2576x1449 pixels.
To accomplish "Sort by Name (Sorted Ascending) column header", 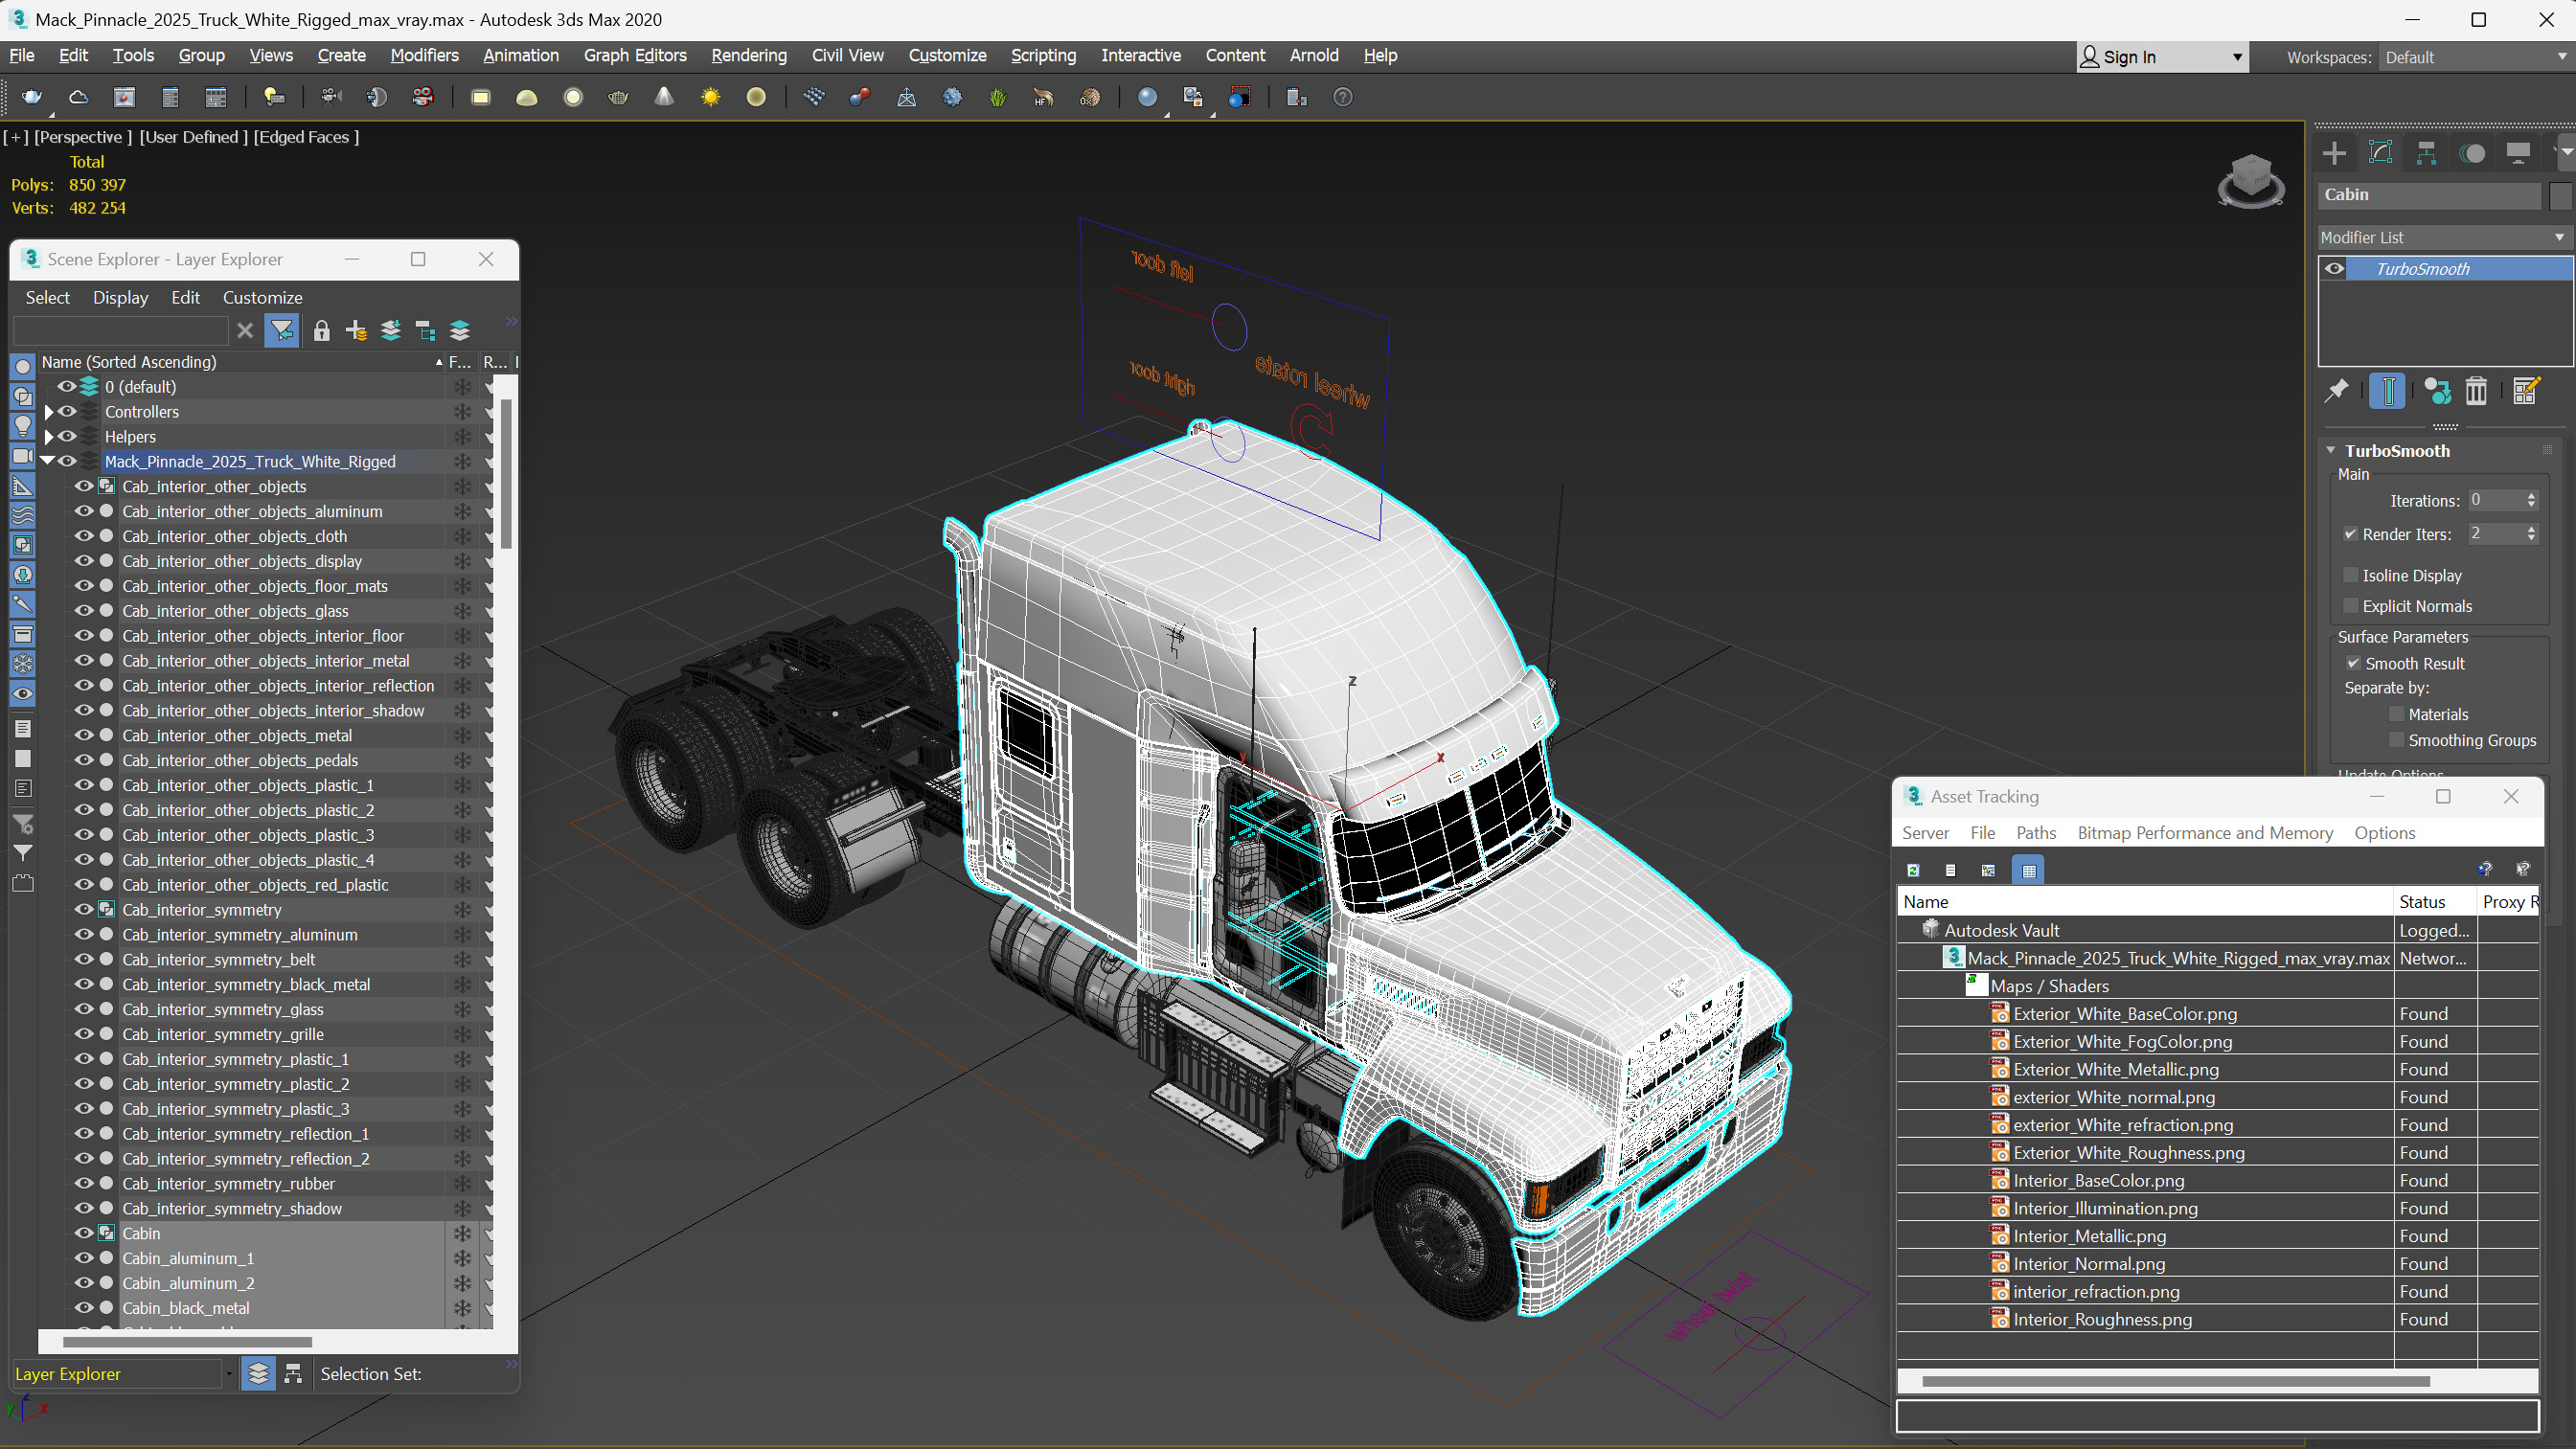I will pyautogui.click(x=242, y=362).
